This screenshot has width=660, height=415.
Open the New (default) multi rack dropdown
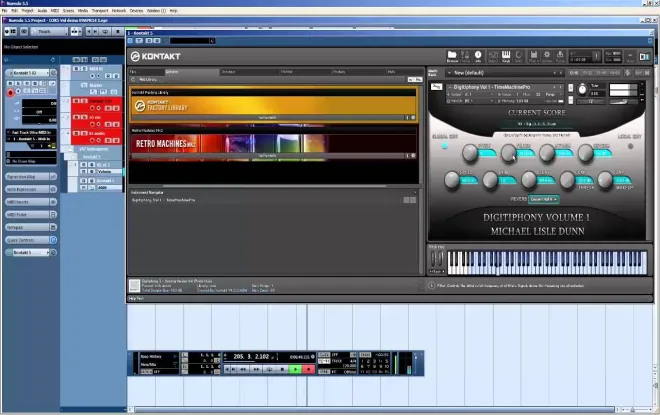click(x=505, y=73)
